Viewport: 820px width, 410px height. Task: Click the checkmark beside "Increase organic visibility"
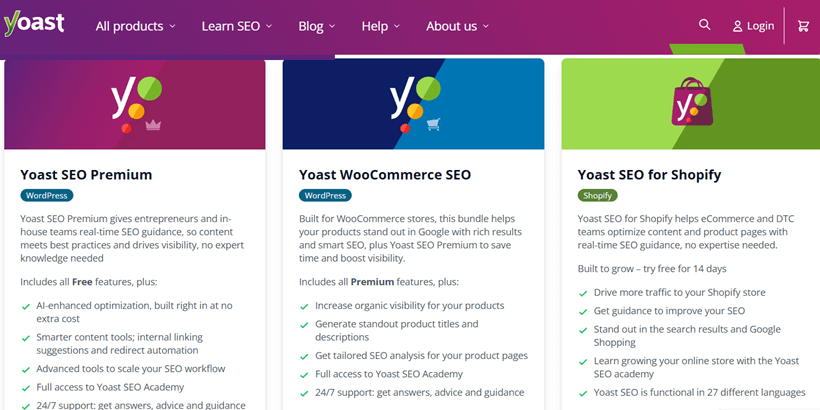pyautogui.click(x=304, y=306)
